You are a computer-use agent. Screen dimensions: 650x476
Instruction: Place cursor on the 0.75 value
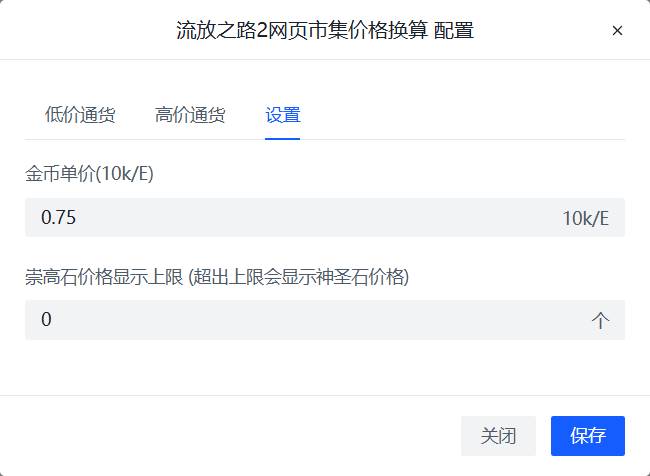click(59, 218)
